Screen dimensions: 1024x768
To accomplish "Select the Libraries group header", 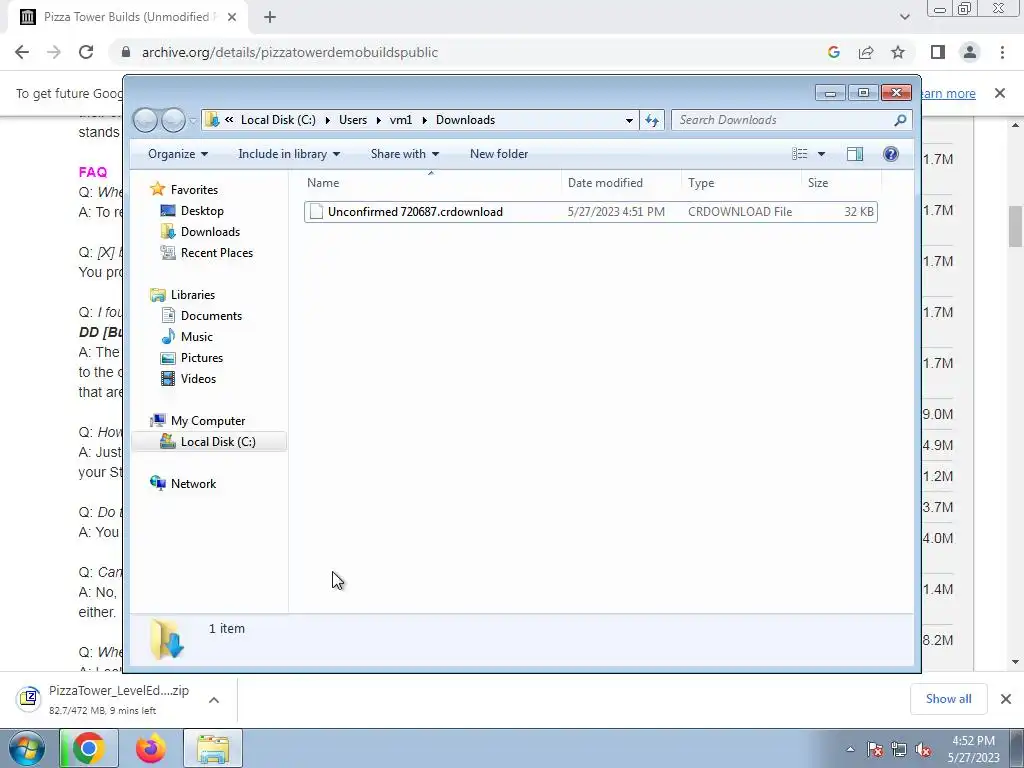I will tap(193, 295).
